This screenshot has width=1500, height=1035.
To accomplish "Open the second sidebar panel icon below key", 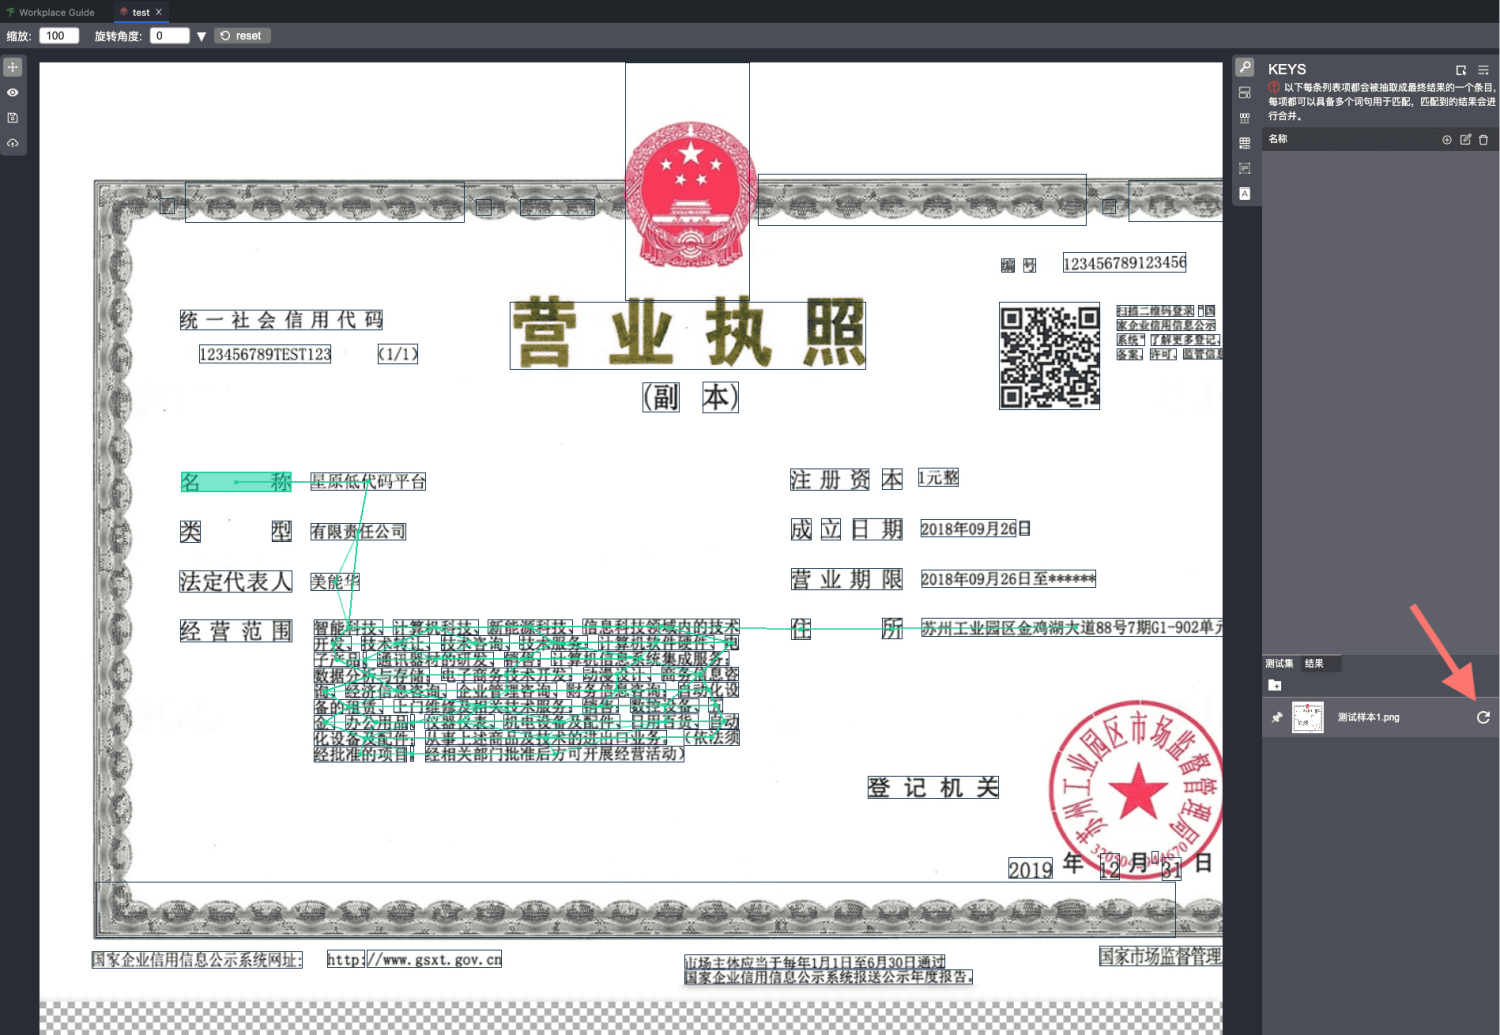I will (x=1245, y=93).
